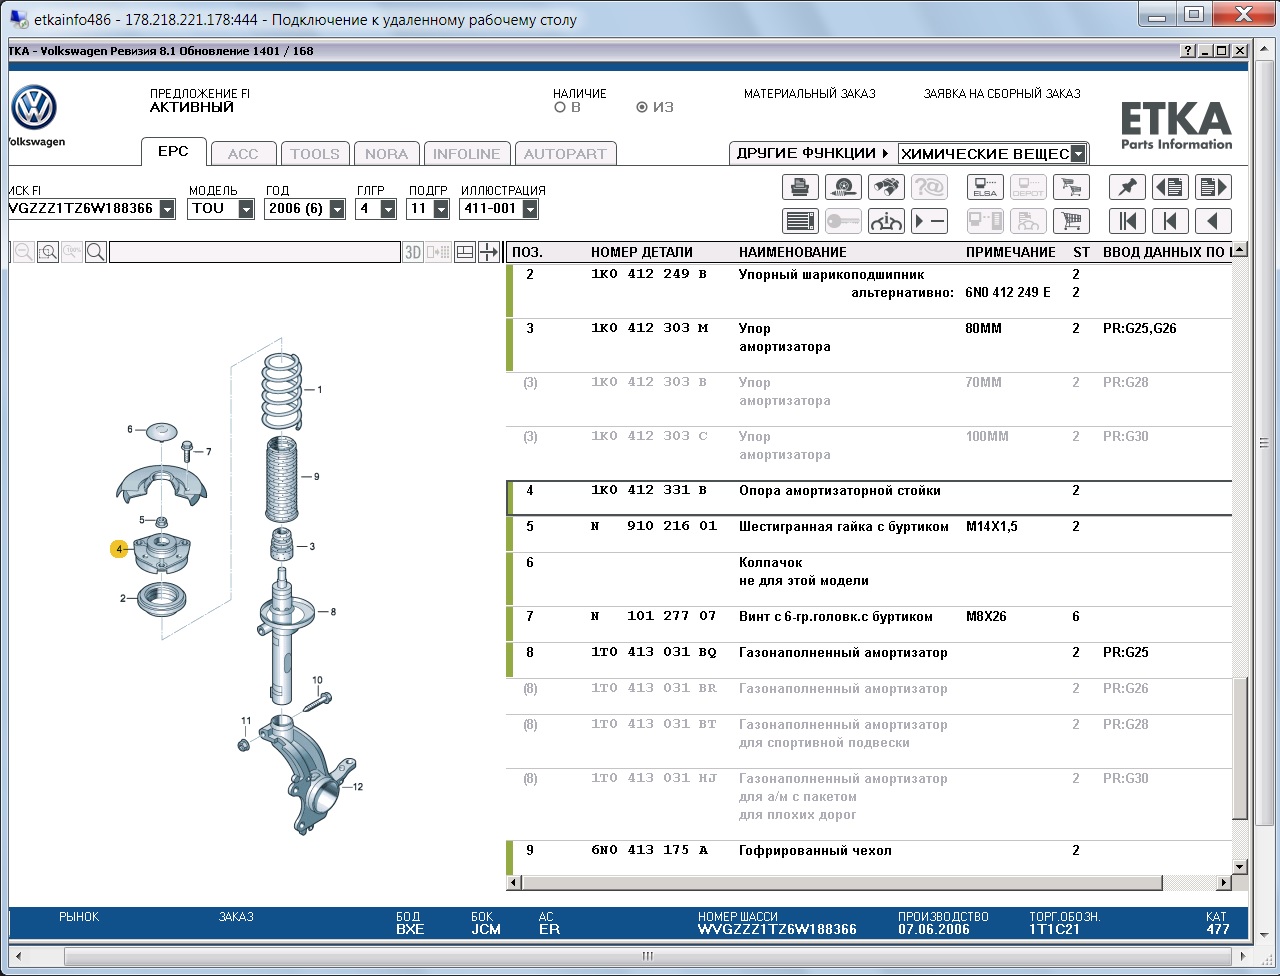
Task: Click the arrow-dash collapse icon
Action: coord(929,221)
